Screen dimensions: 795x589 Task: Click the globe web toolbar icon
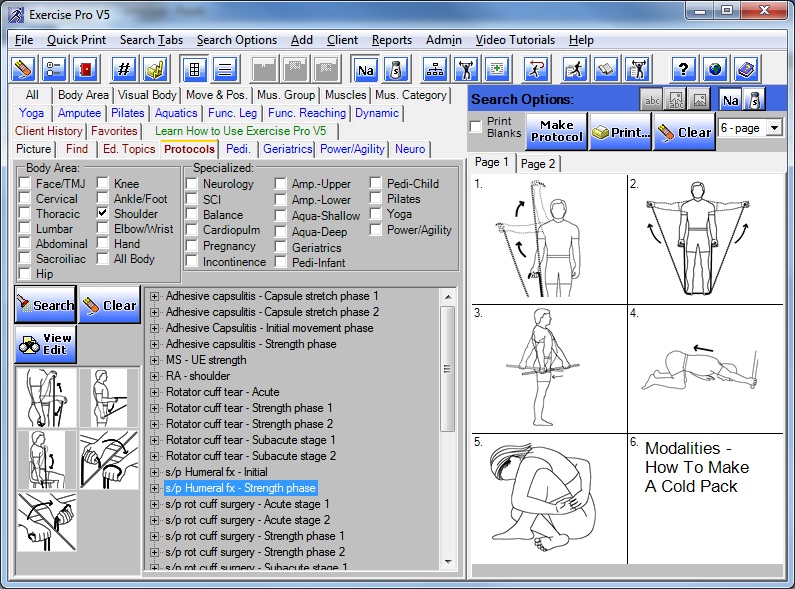[x=715, y=69]
